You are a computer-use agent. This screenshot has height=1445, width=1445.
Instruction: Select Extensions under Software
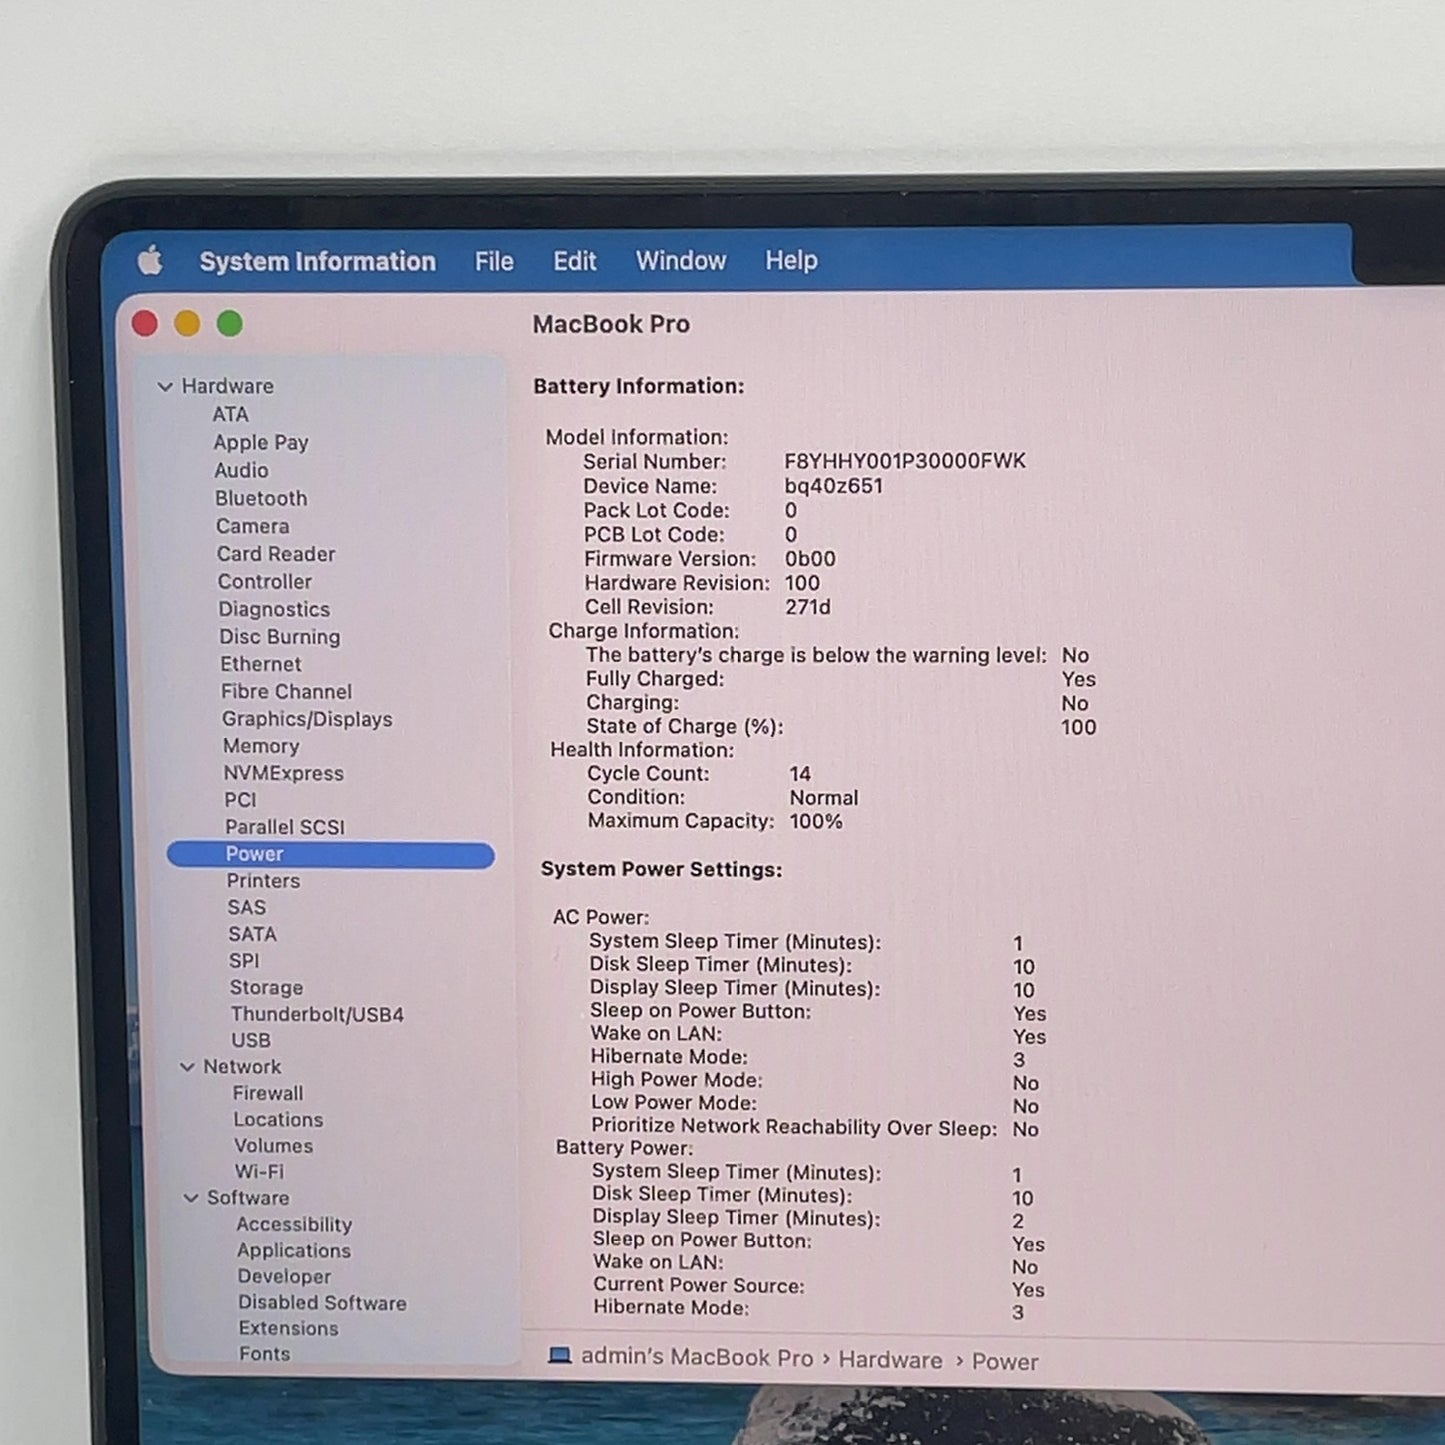click(288, 1329)
